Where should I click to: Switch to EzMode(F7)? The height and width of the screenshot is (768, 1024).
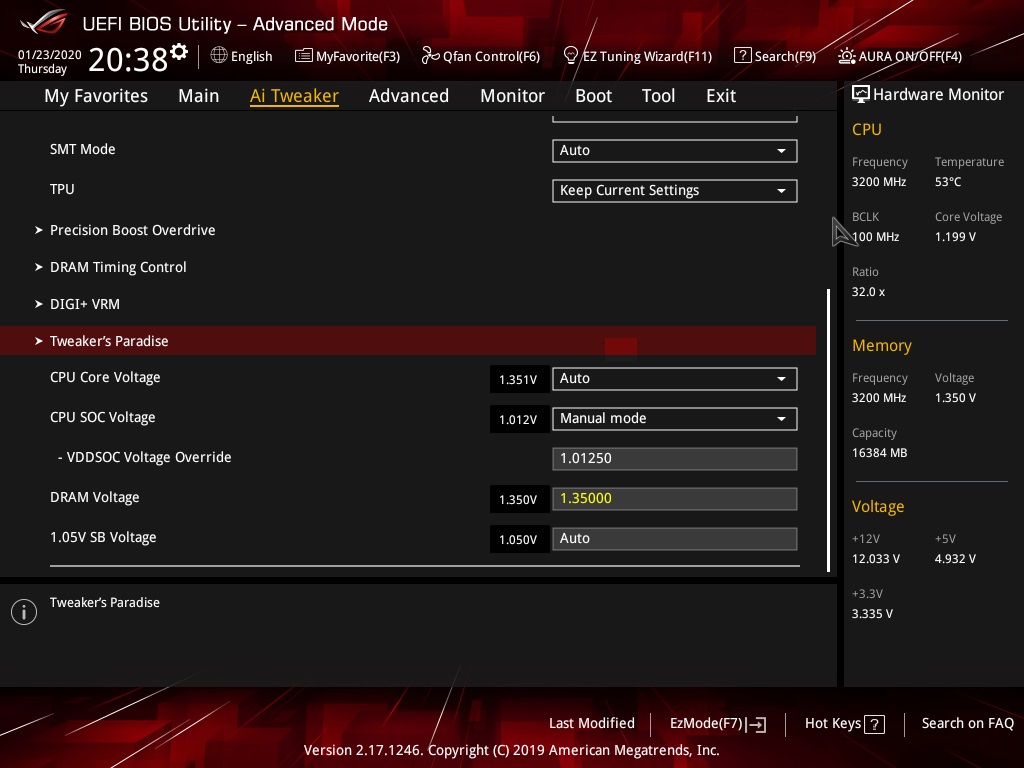coord(718,724)
